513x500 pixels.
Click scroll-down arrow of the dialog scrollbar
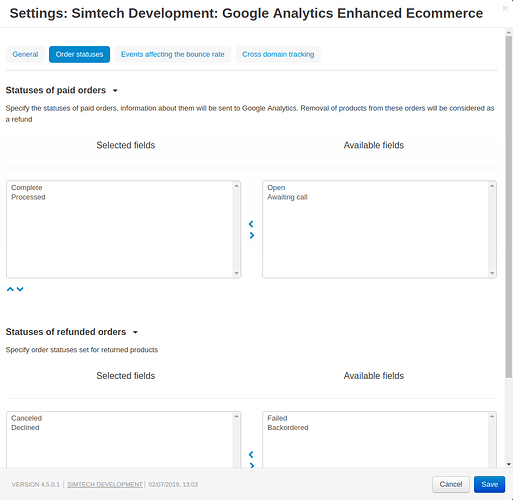509,464
